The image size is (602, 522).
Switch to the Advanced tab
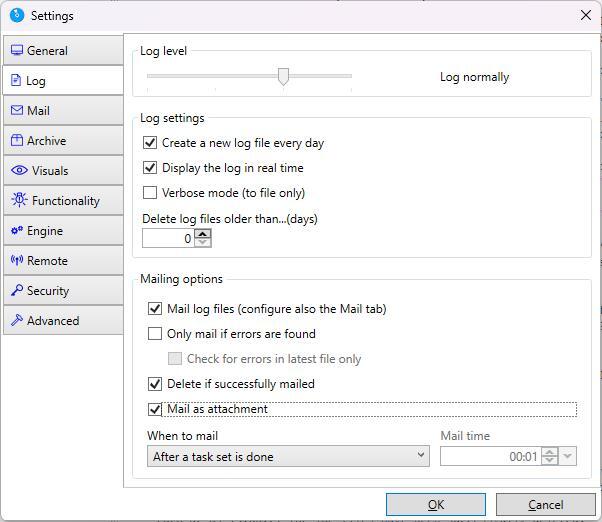[53, 321]
